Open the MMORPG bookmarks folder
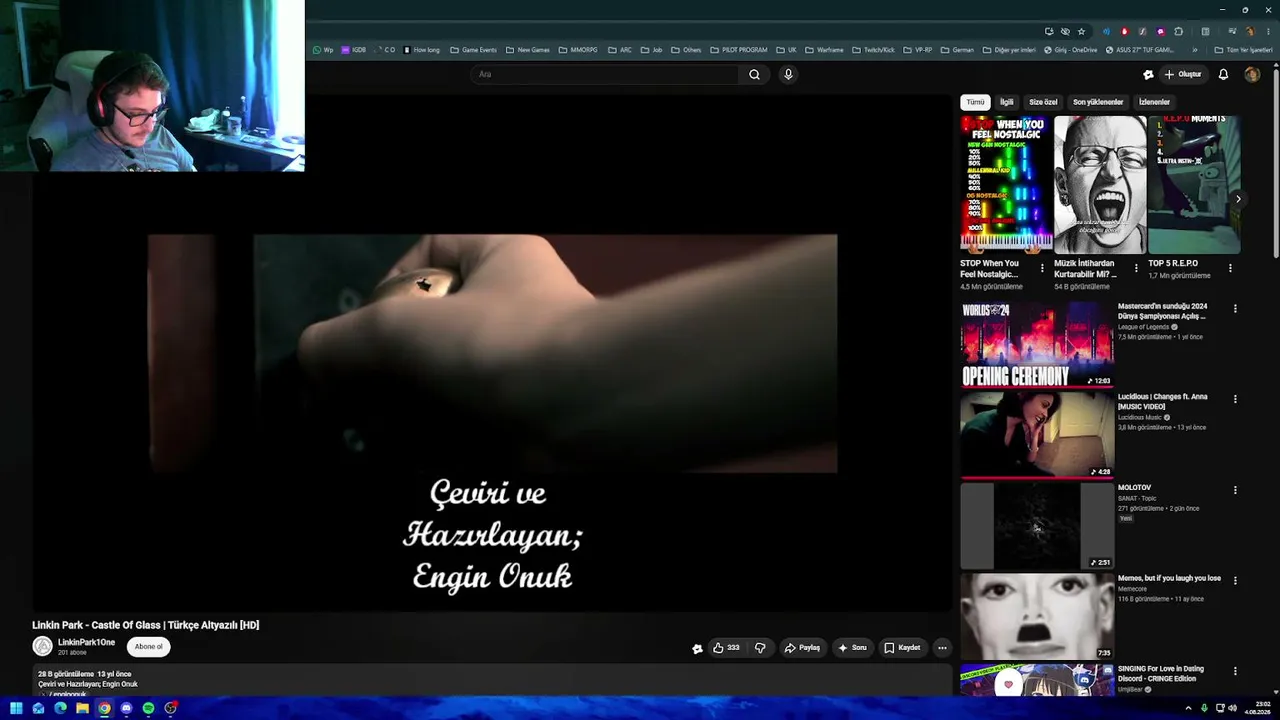This screenshot has width=1280, height=720. (x=578, y=50)
